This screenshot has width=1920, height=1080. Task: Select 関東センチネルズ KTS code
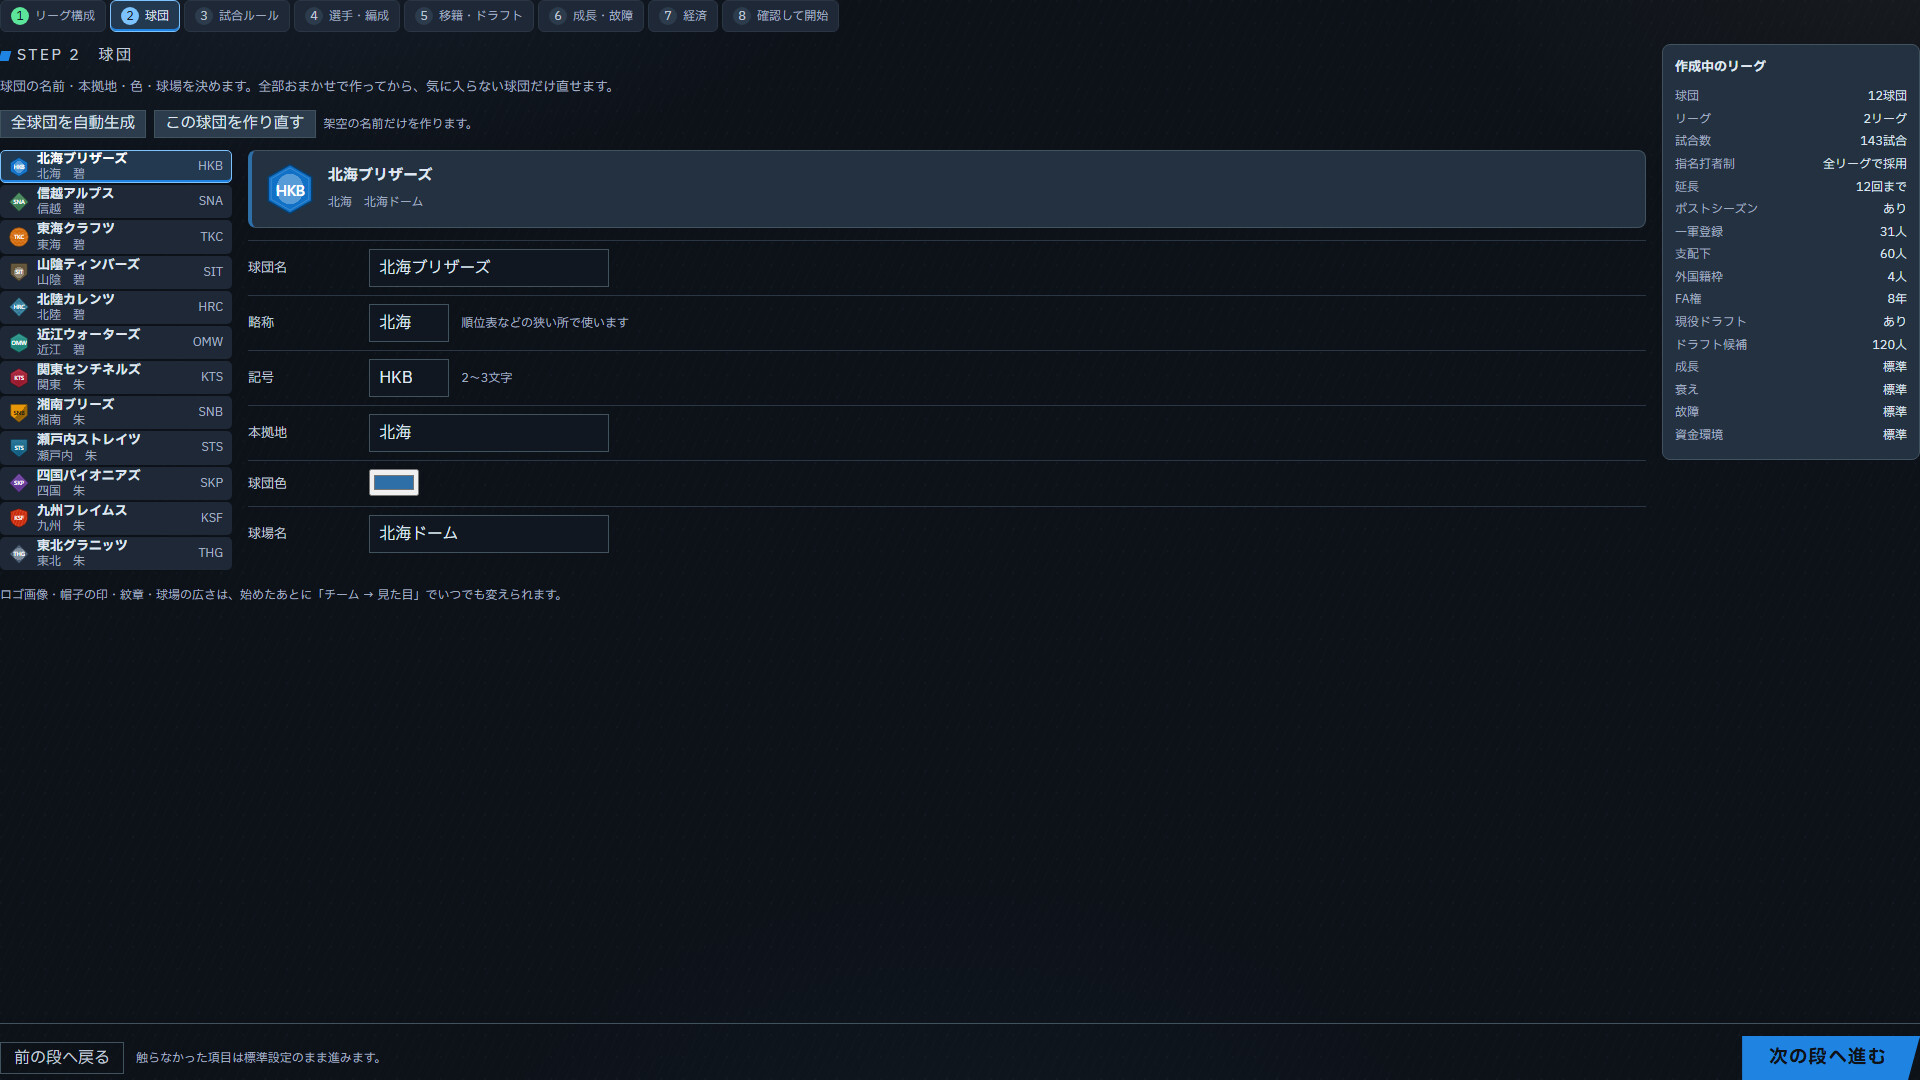212,377
